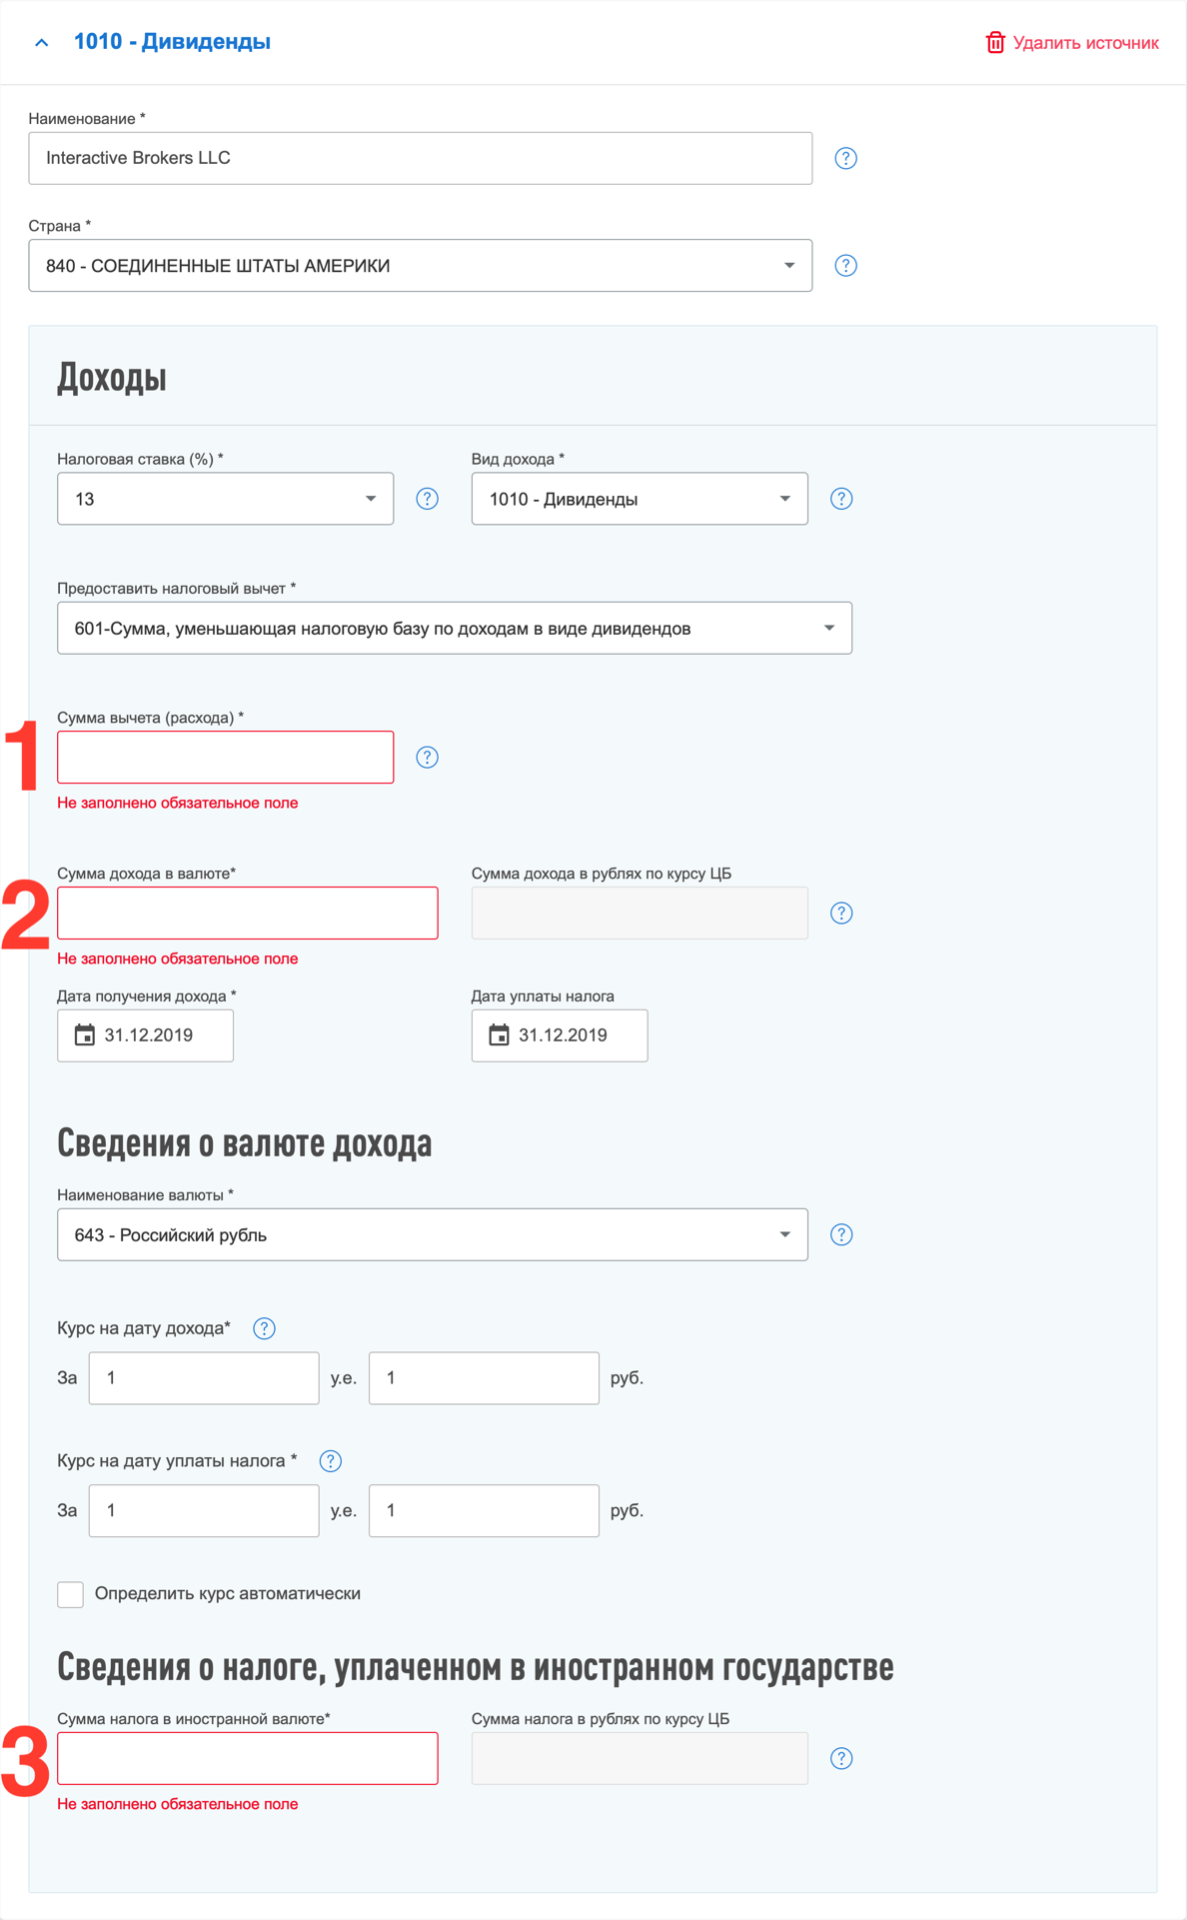Screen dimensions: 1187x1920
Task: Click Удалить источник button
Action: click(1072, 42)
